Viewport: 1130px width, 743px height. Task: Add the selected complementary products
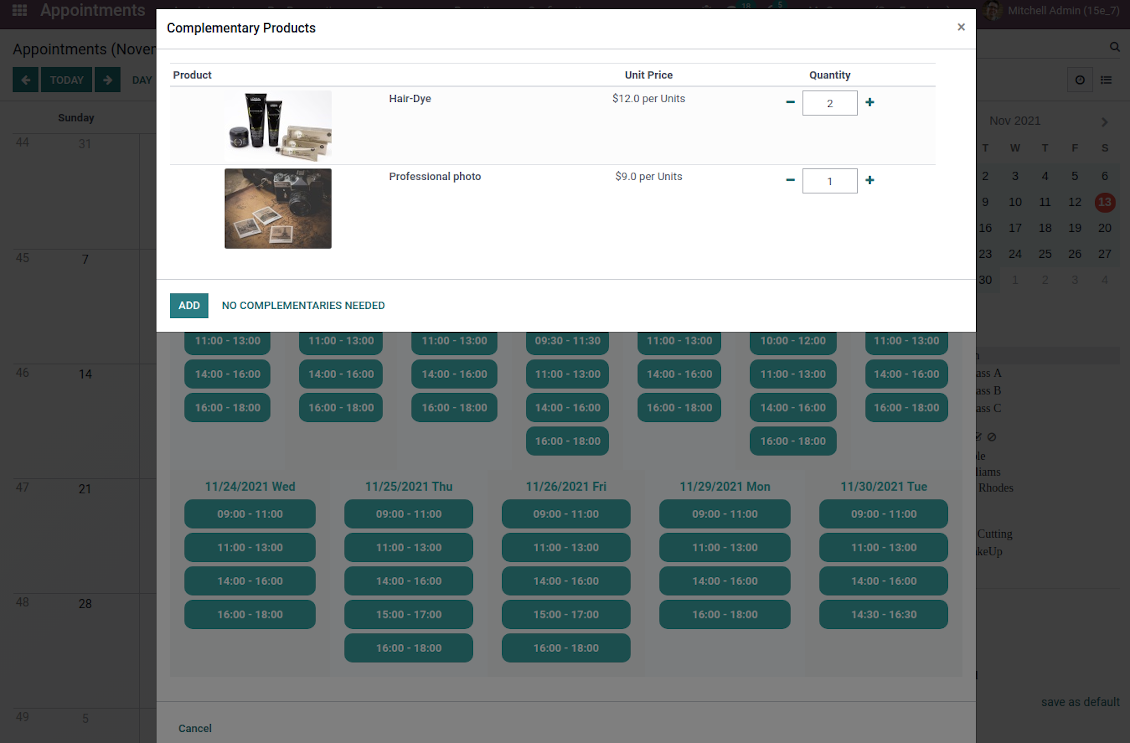tap(189, 306)
